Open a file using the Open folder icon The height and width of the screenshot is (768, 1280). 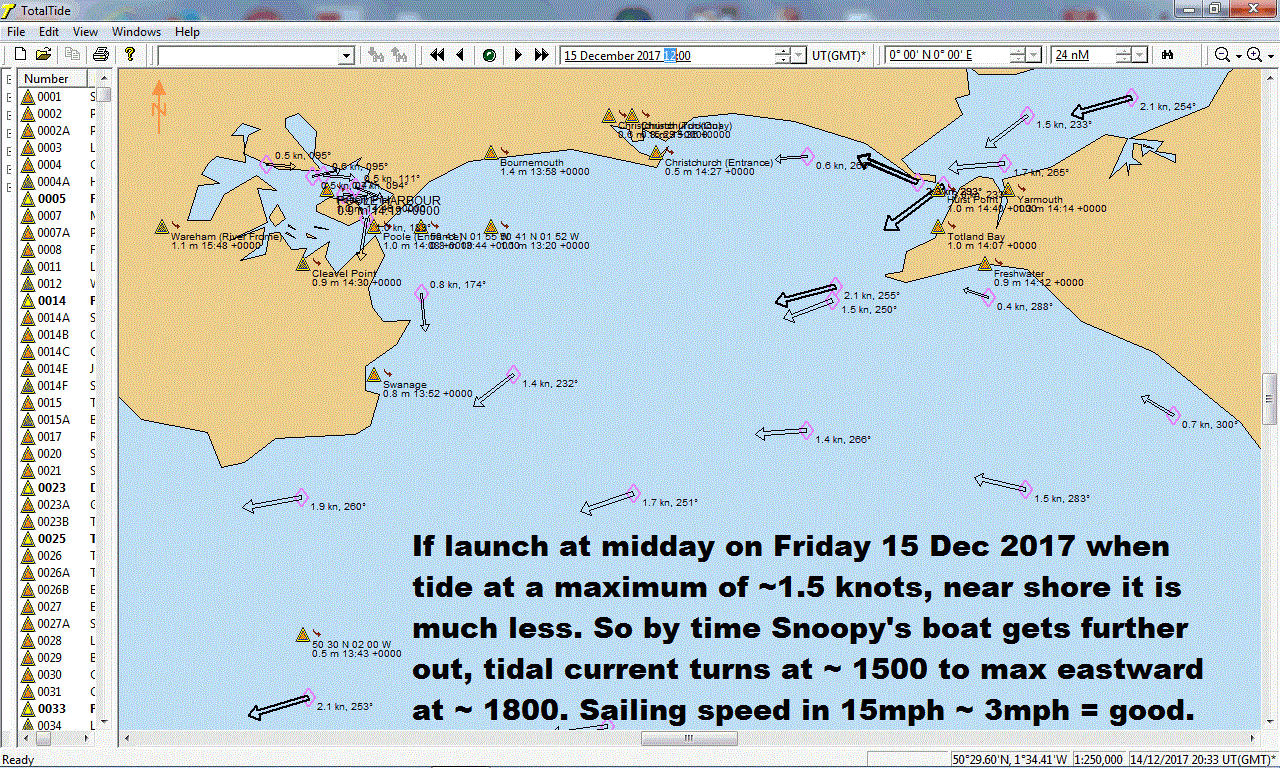point(44,55)
